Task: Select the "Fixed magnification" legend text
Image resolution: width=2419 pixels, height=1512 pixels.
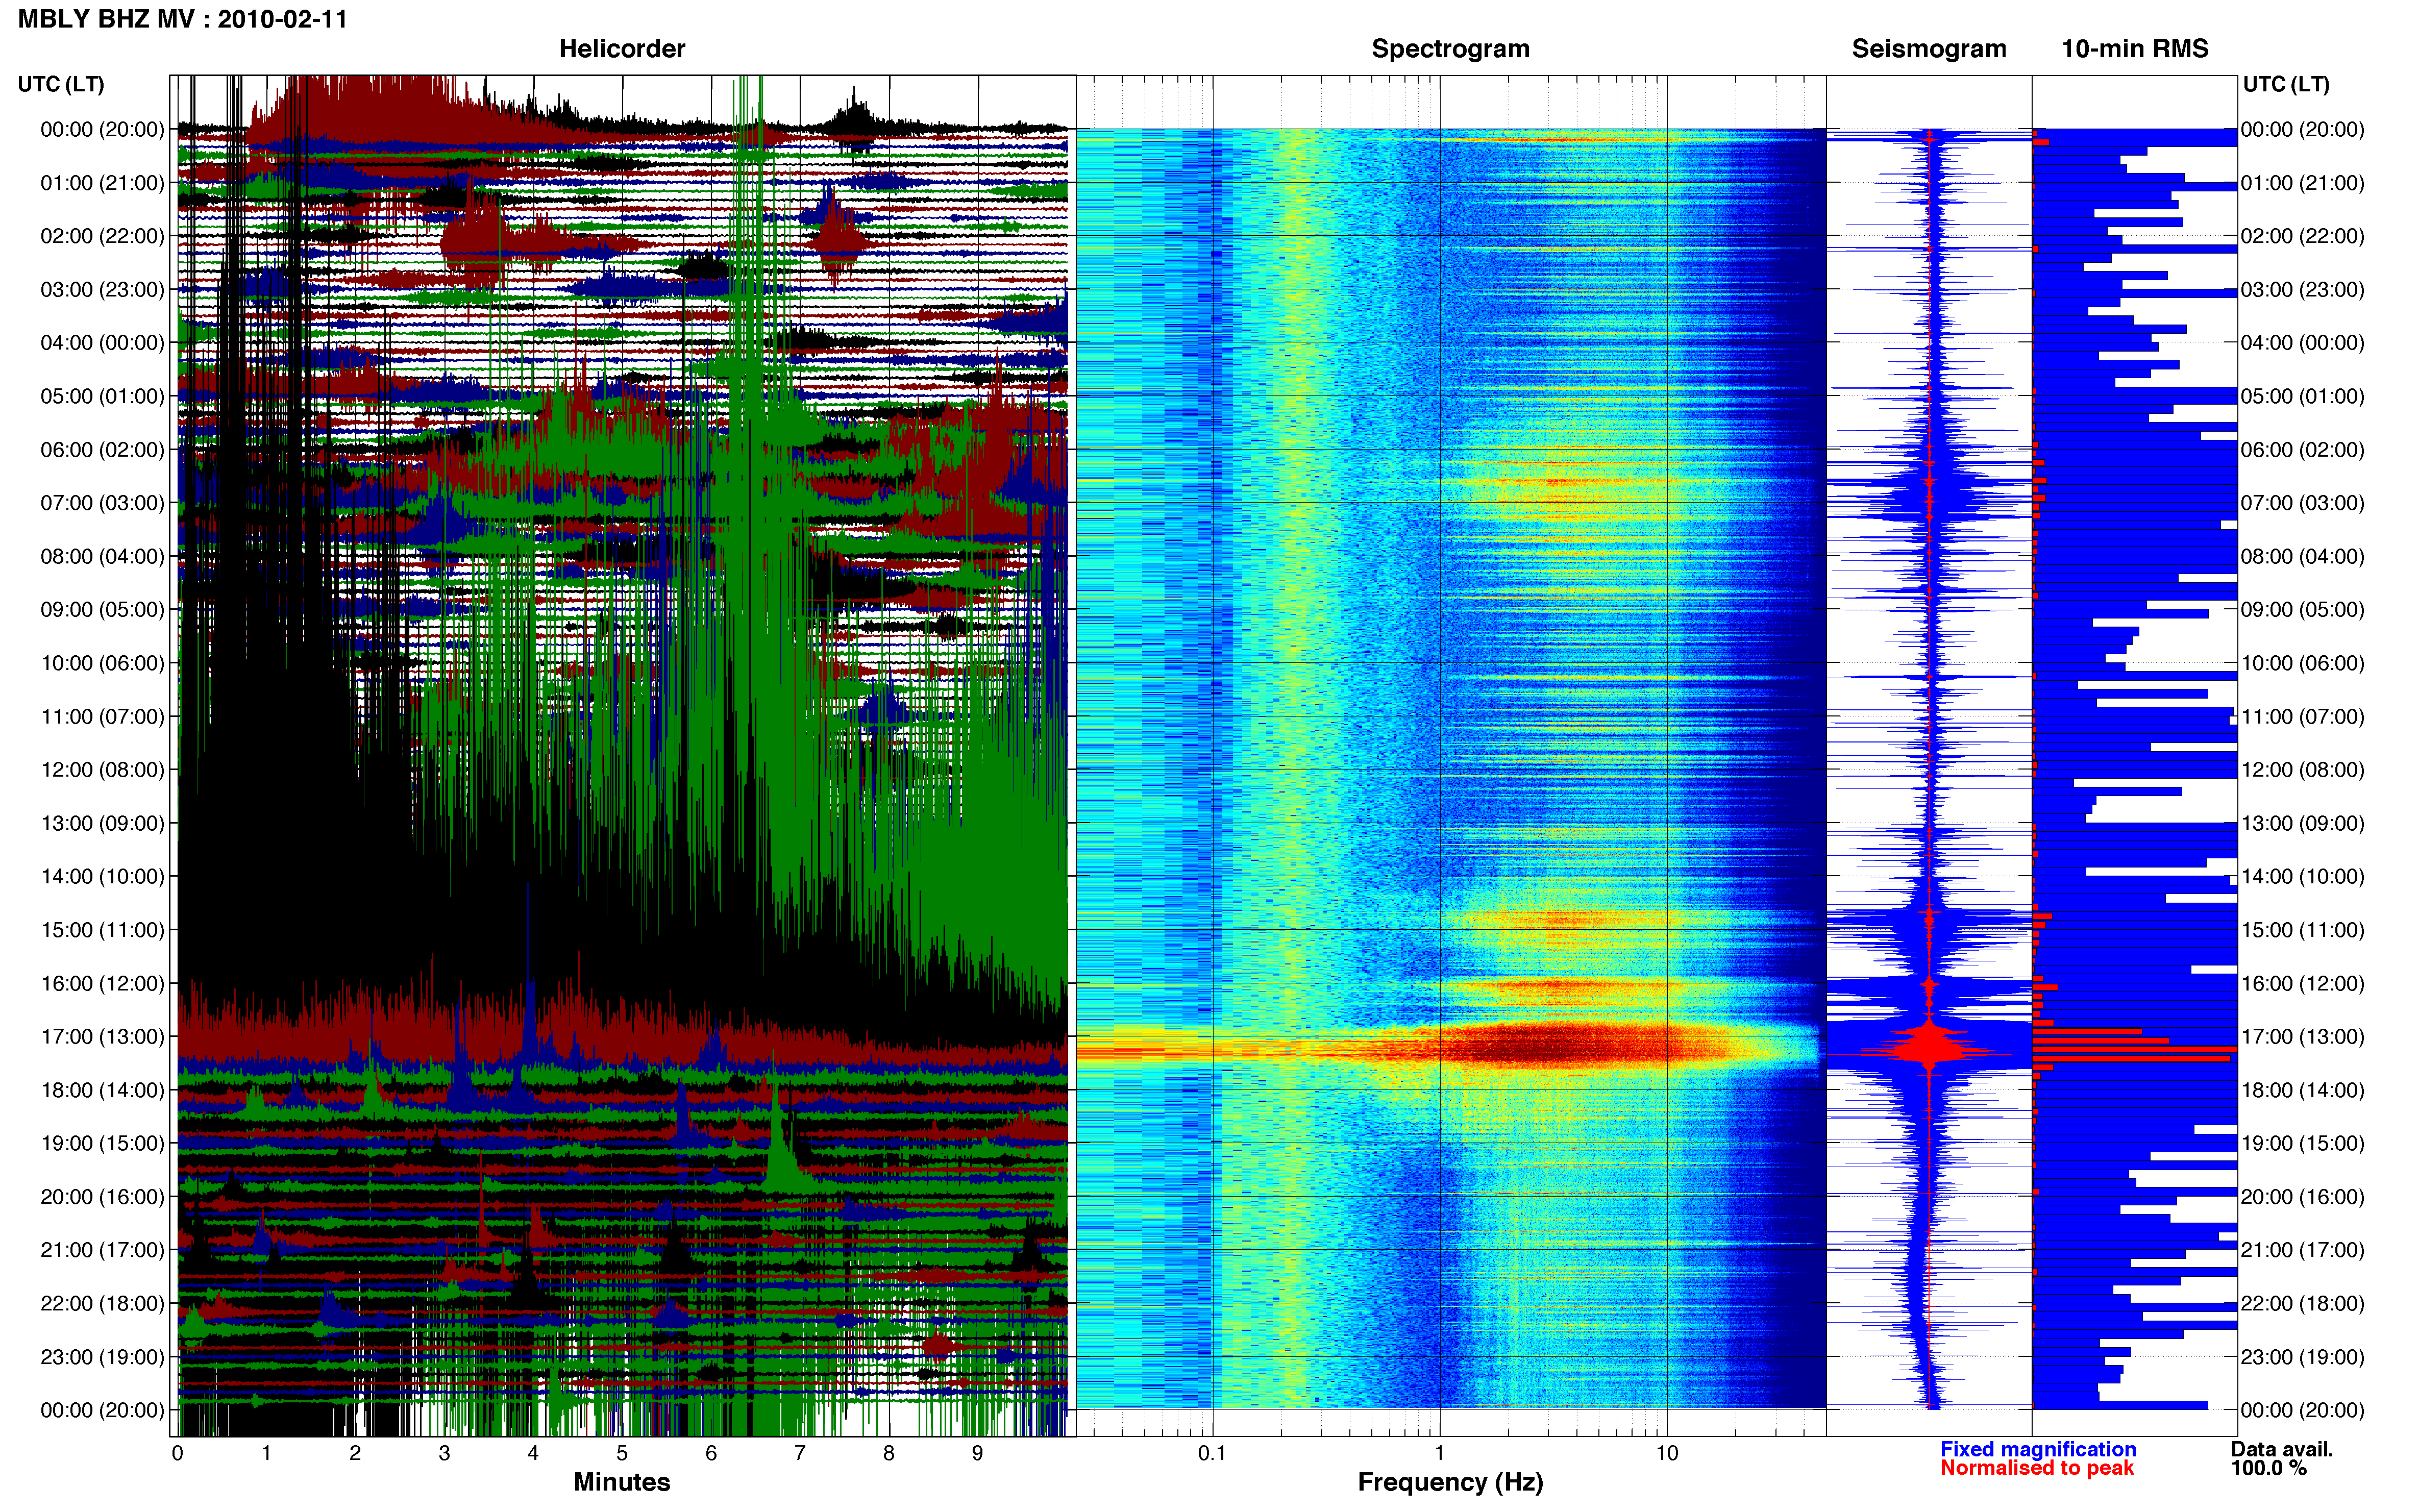Action: click(x=2038, y=1449)
